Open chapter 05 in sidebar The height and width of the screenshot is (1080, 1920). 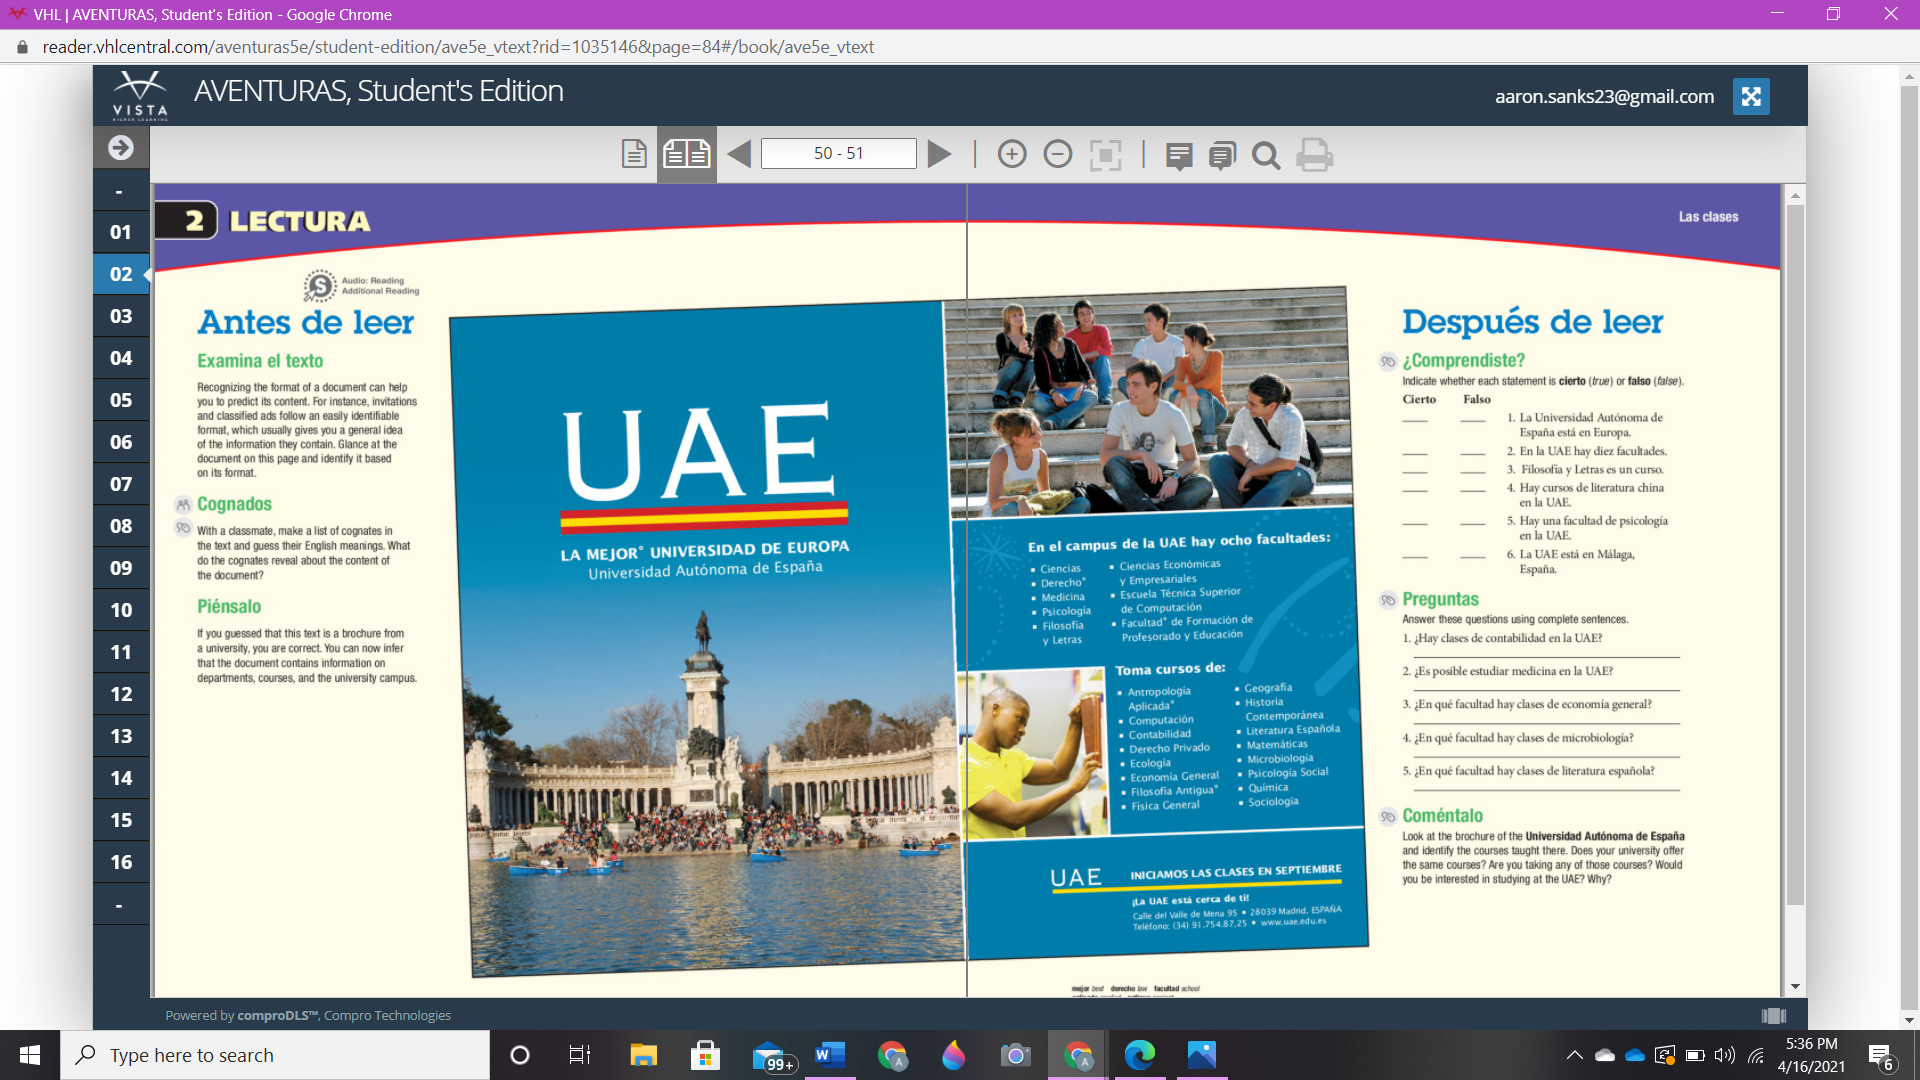(121, 400)
